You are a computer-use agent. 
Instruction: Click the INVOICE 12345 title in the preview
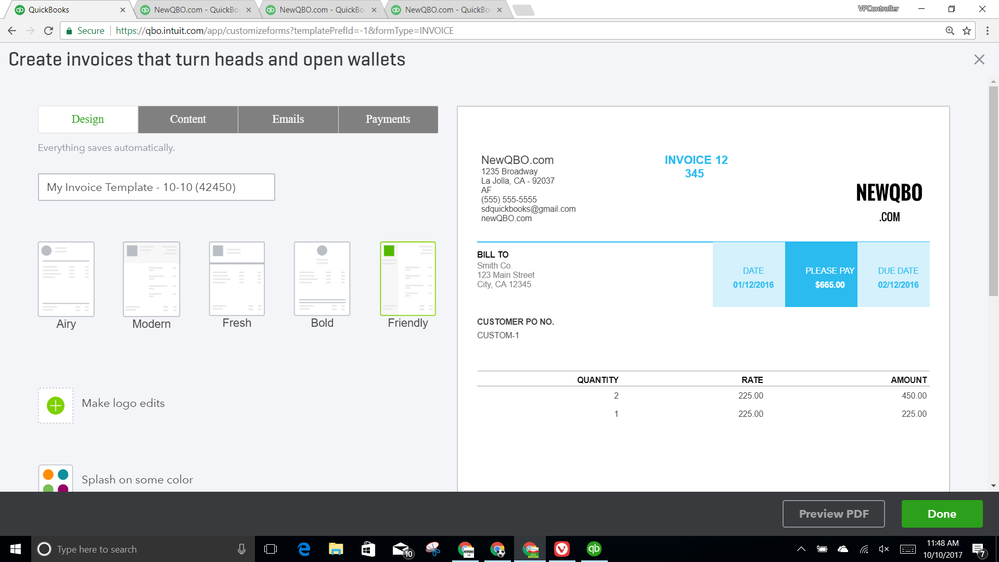(x=696, y=166)
